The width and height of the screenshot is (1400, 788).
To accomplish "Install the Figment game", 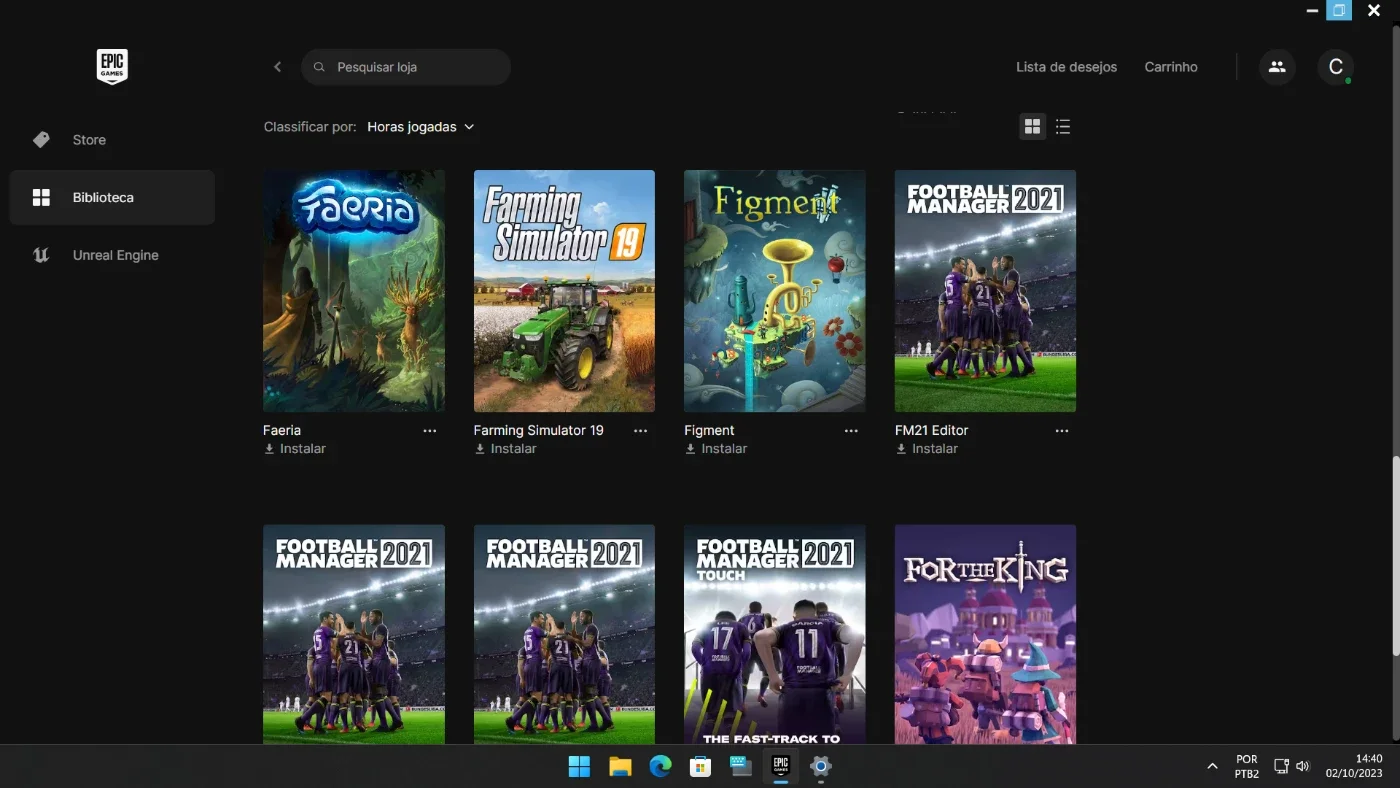I will coord(716,449).
